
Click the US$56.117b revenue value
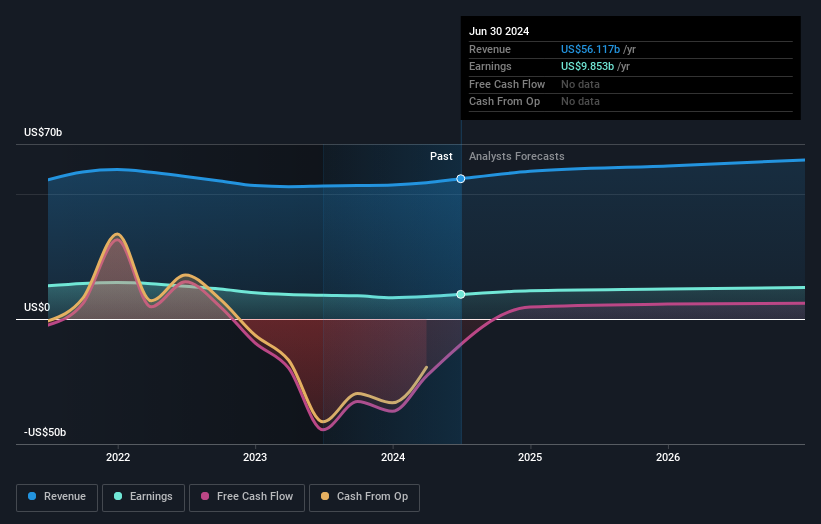591,49
